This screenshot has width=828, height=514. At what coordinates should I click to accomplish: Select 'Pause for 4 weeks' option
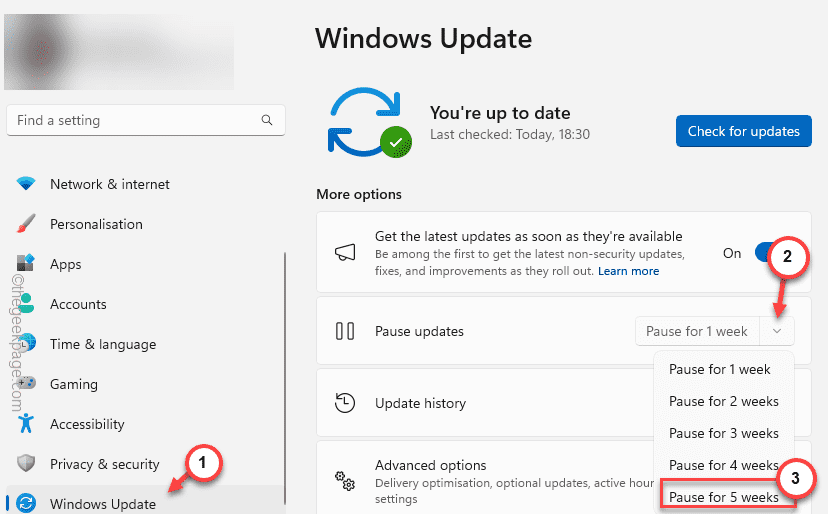[x=724, y=465]
